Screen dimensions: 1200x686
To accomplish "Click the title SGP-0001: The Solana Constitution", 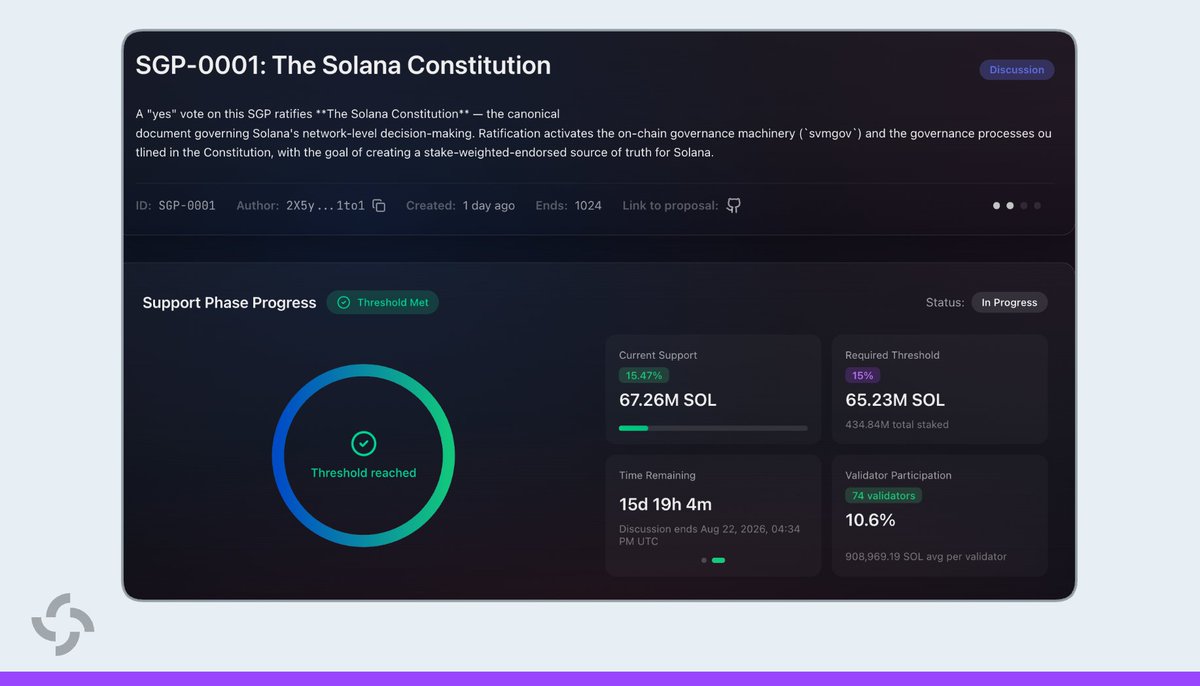I will tap(343, 66).
